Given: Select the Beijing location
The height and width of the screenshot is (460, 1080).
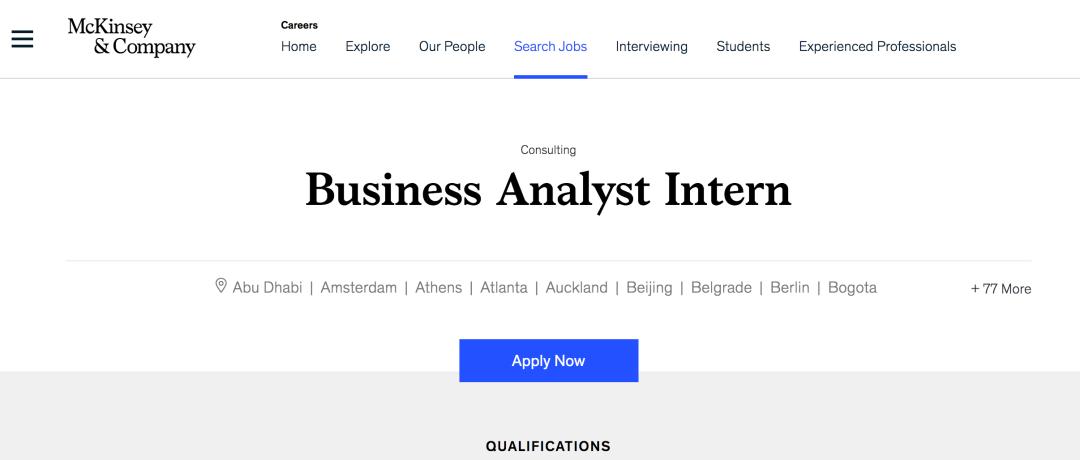Looking at the screenshot, I should pyautogui.click(x=649, y=288).
